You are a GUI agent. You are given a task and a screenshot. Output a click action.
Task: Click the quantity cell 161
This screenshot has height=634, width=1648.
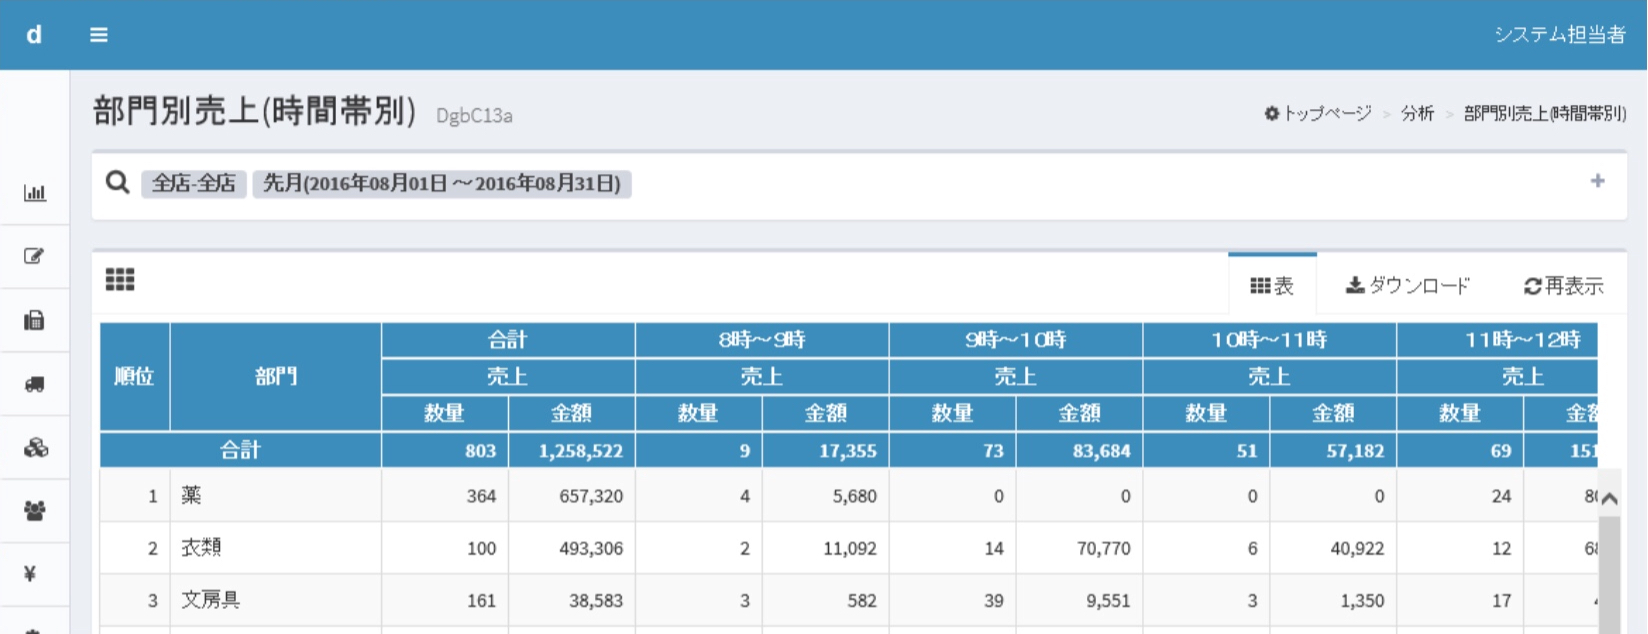click(482, 601)
